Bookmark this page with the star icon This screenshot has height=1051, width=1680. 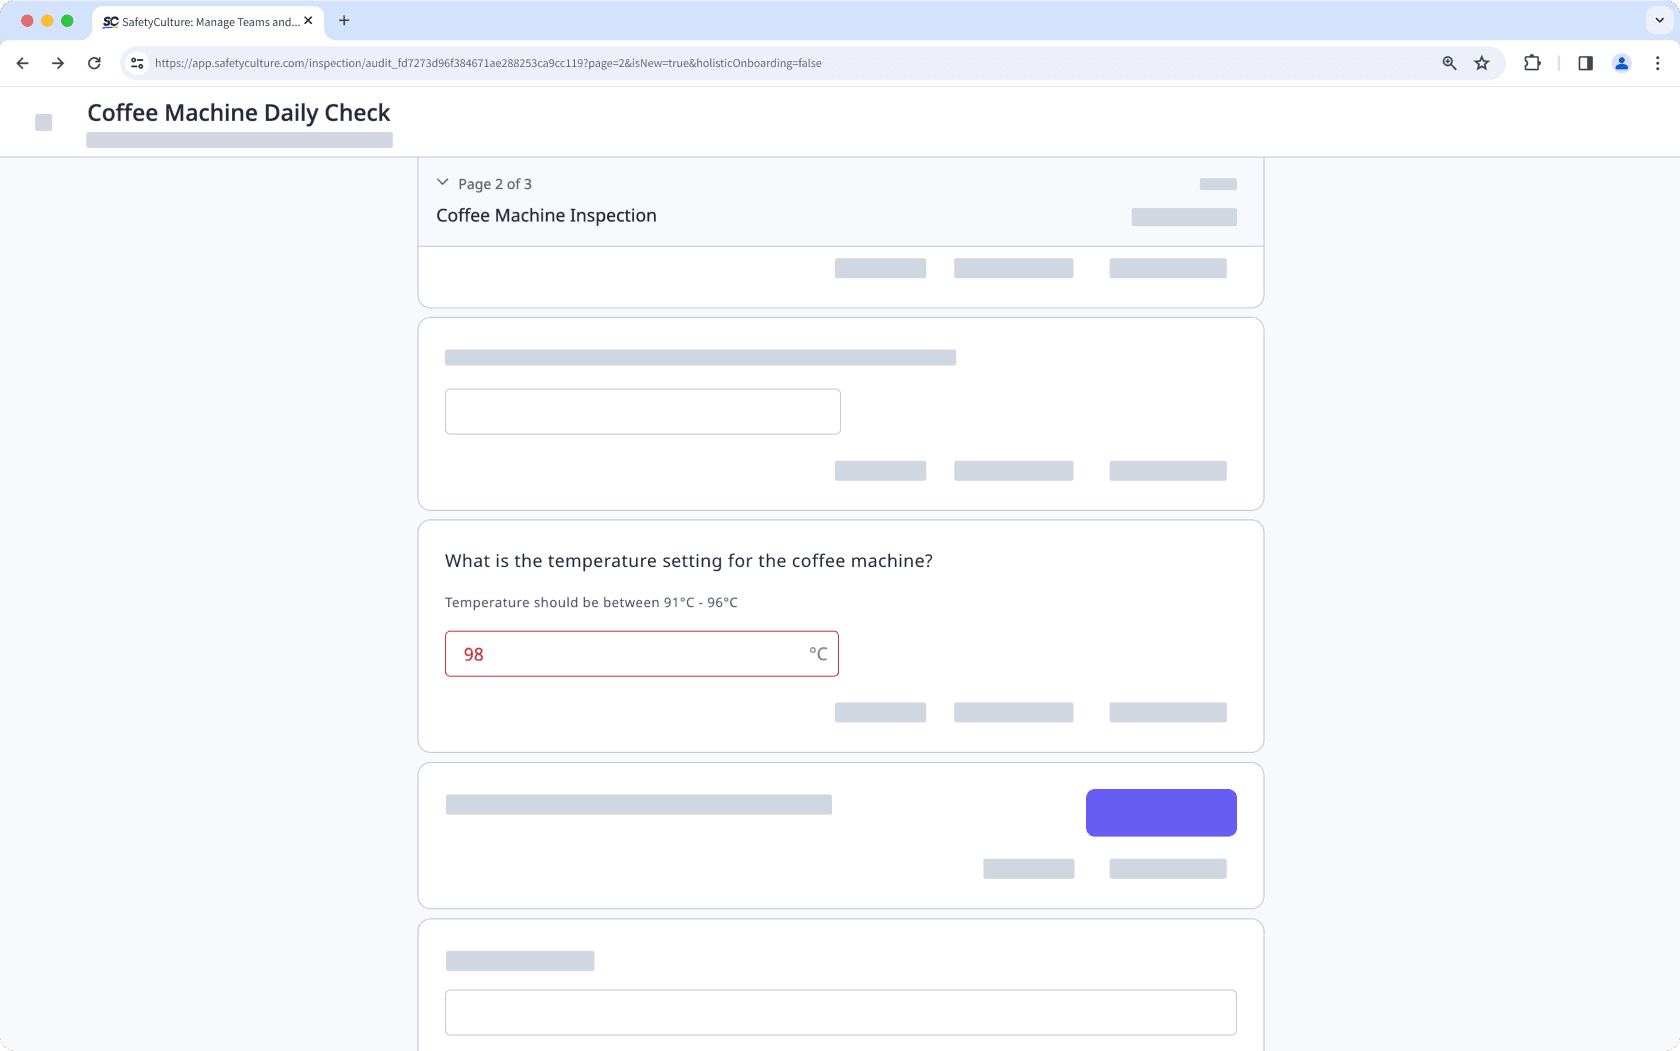point(1482,63)
